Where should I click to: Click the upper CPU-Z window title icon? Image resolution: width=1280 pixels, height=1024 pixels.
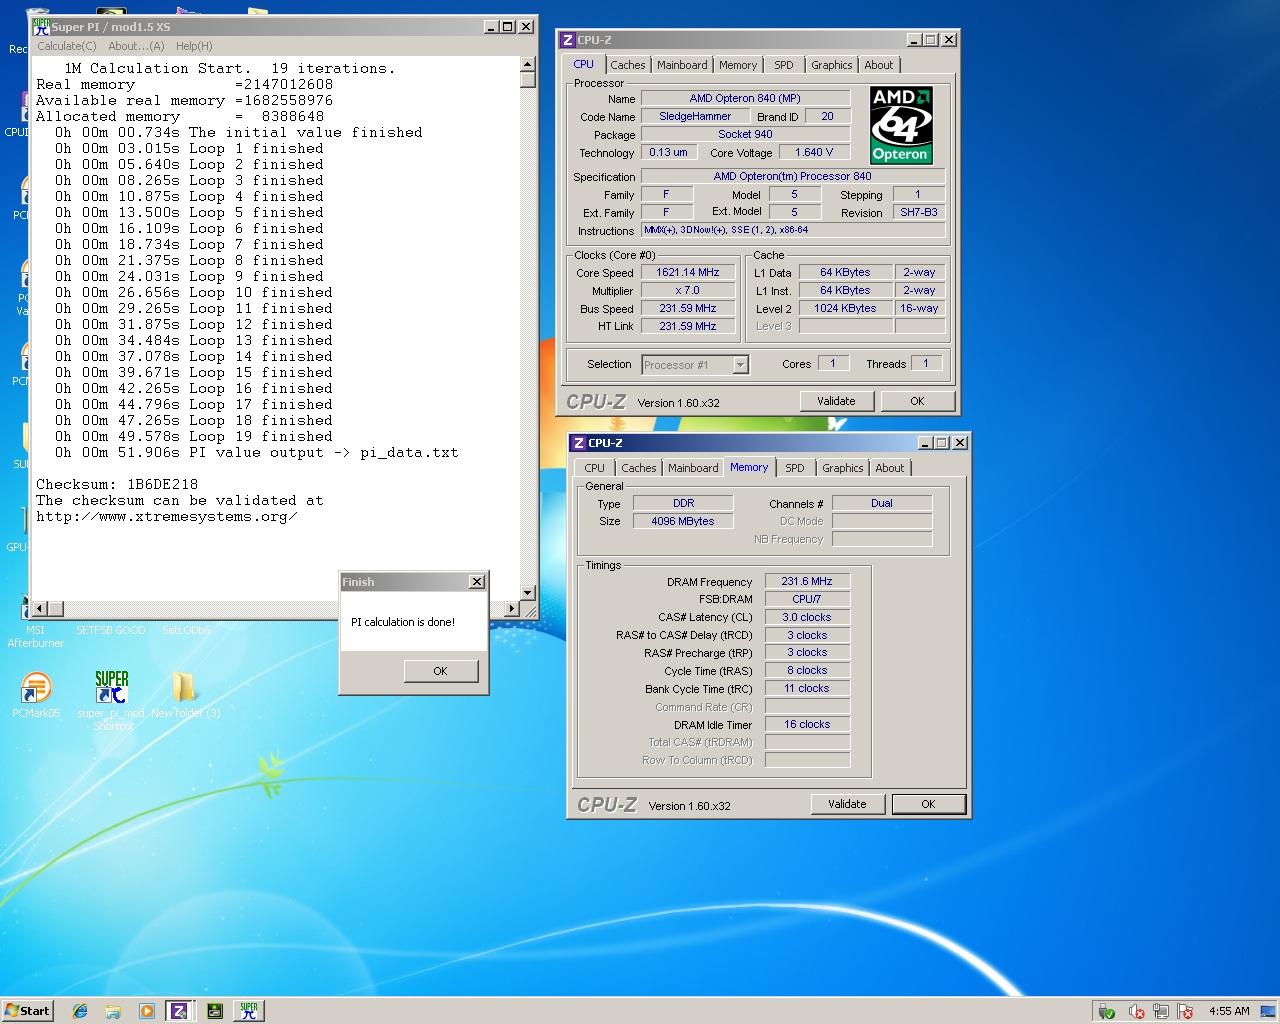(568, 40)
